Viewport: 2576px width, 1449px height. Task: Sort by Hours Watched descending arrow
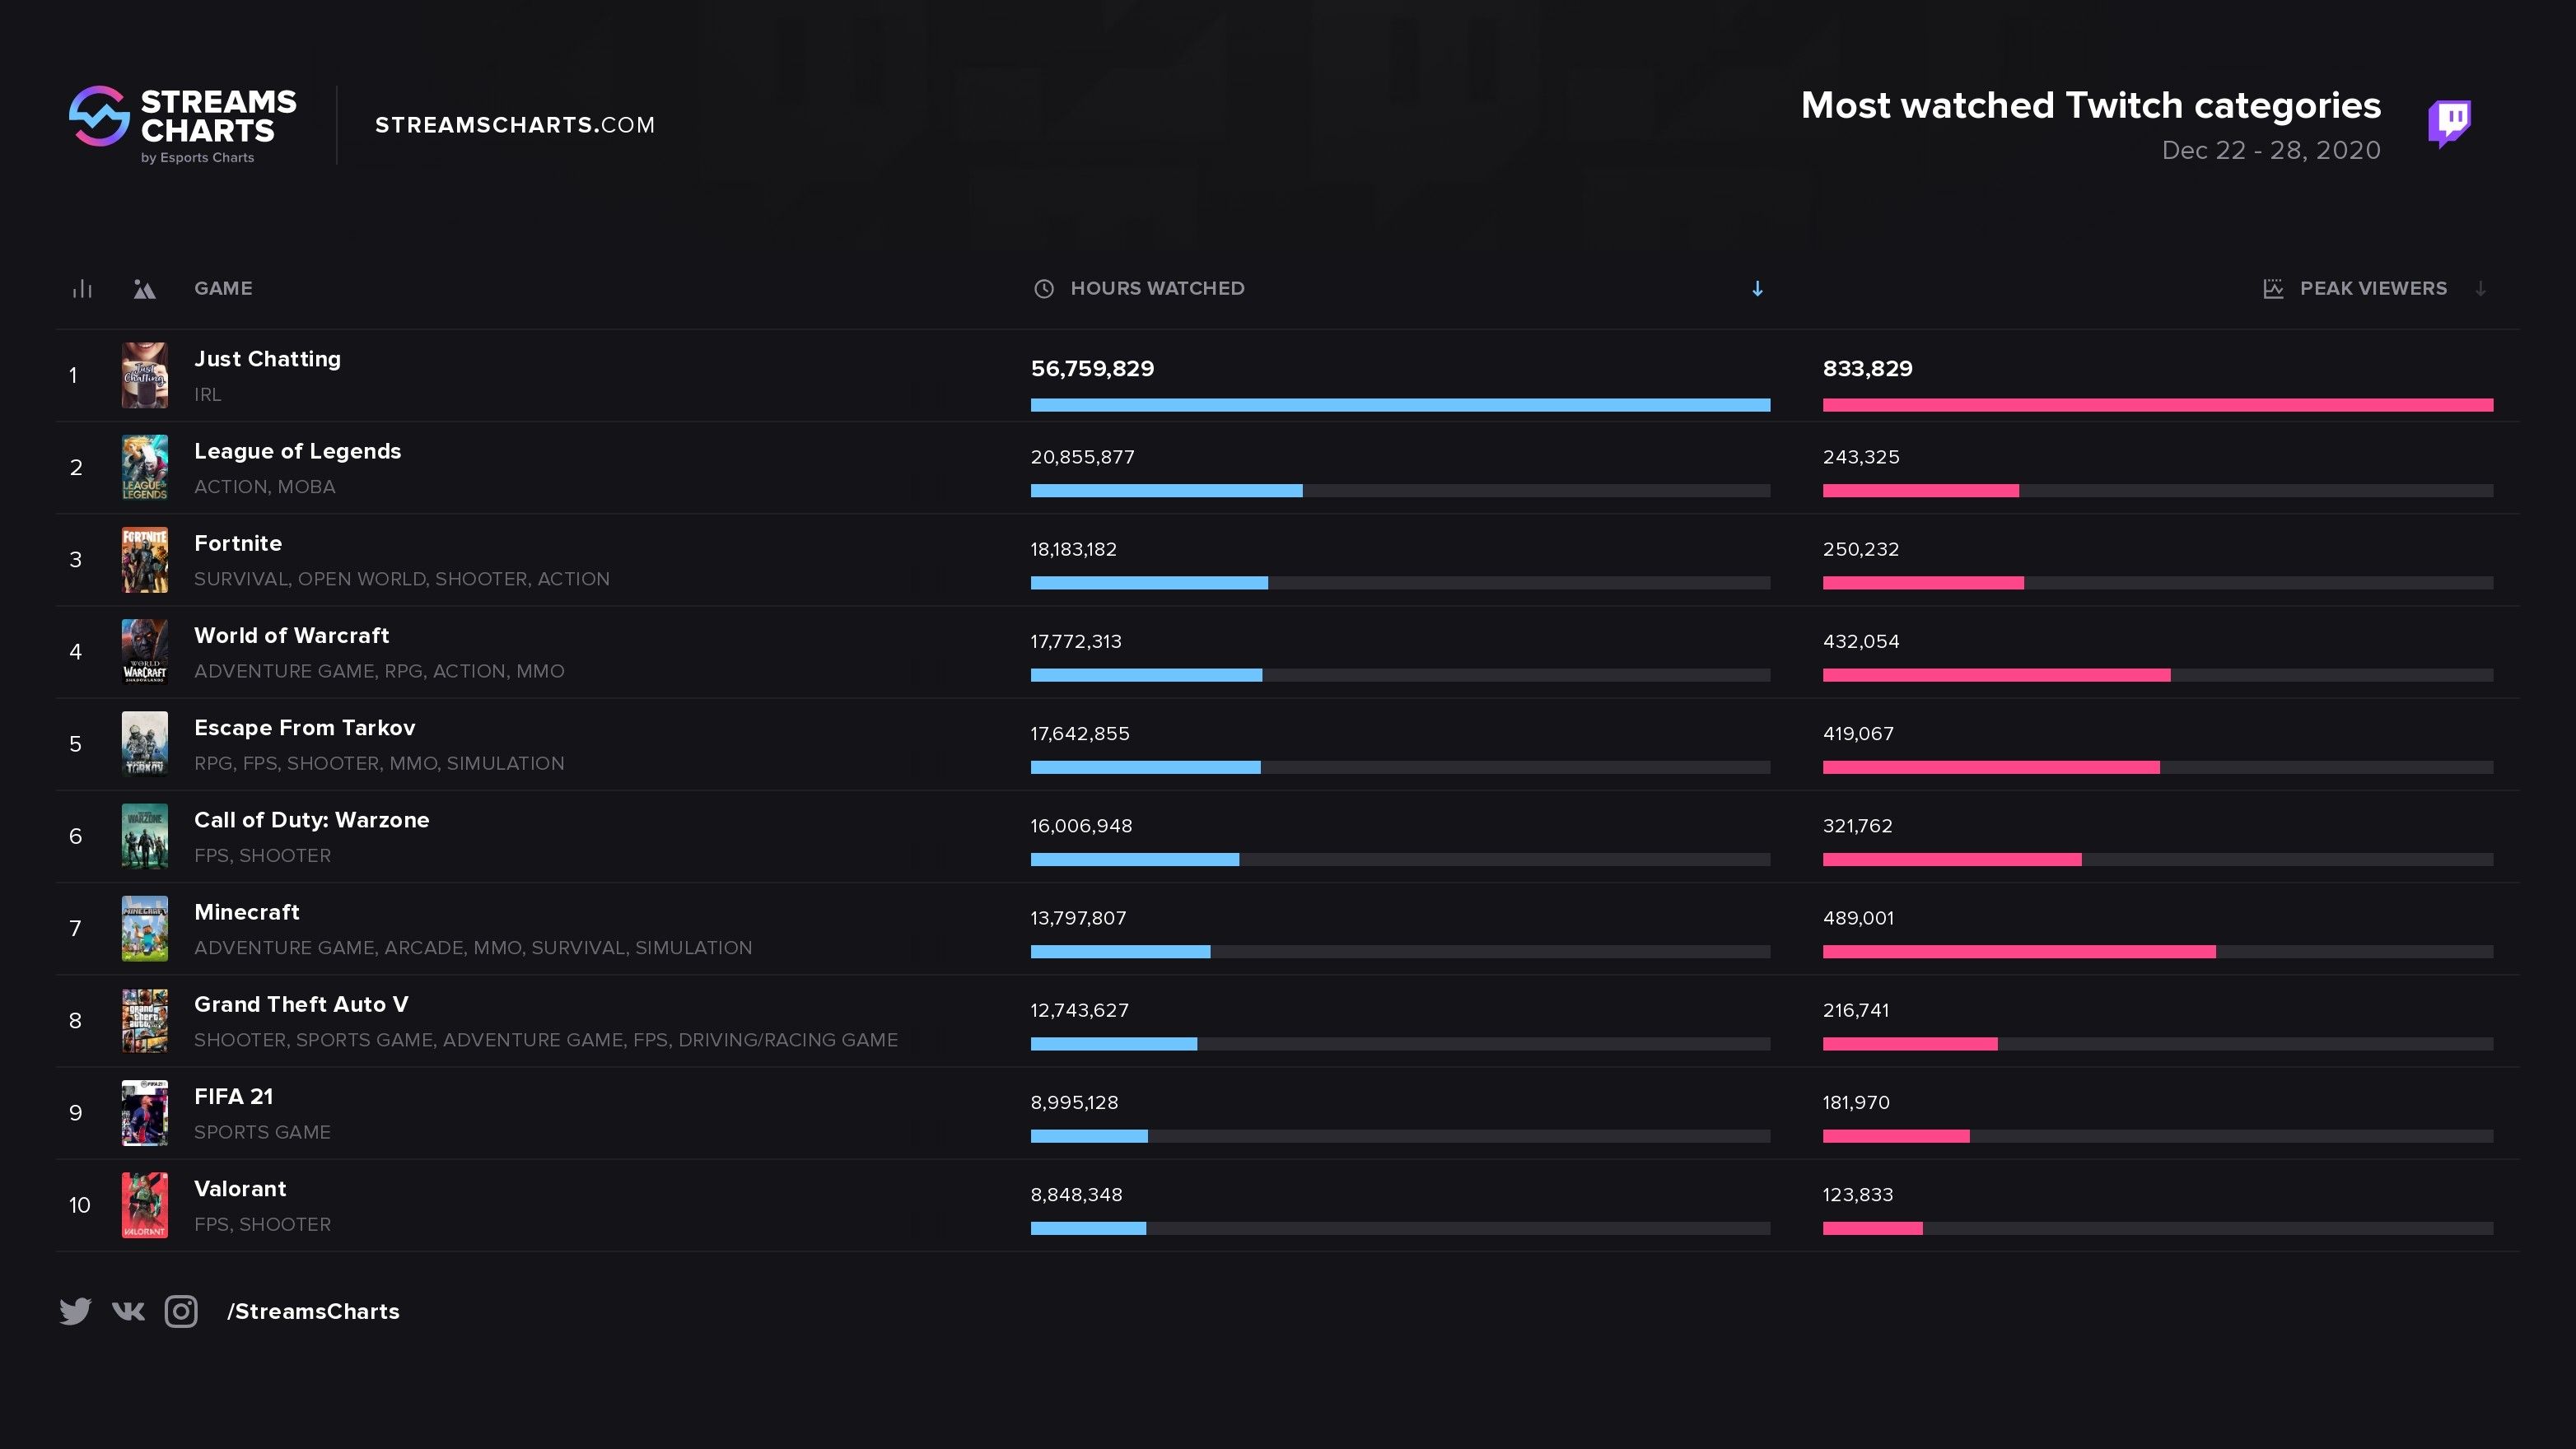[x=1757, y=288]
